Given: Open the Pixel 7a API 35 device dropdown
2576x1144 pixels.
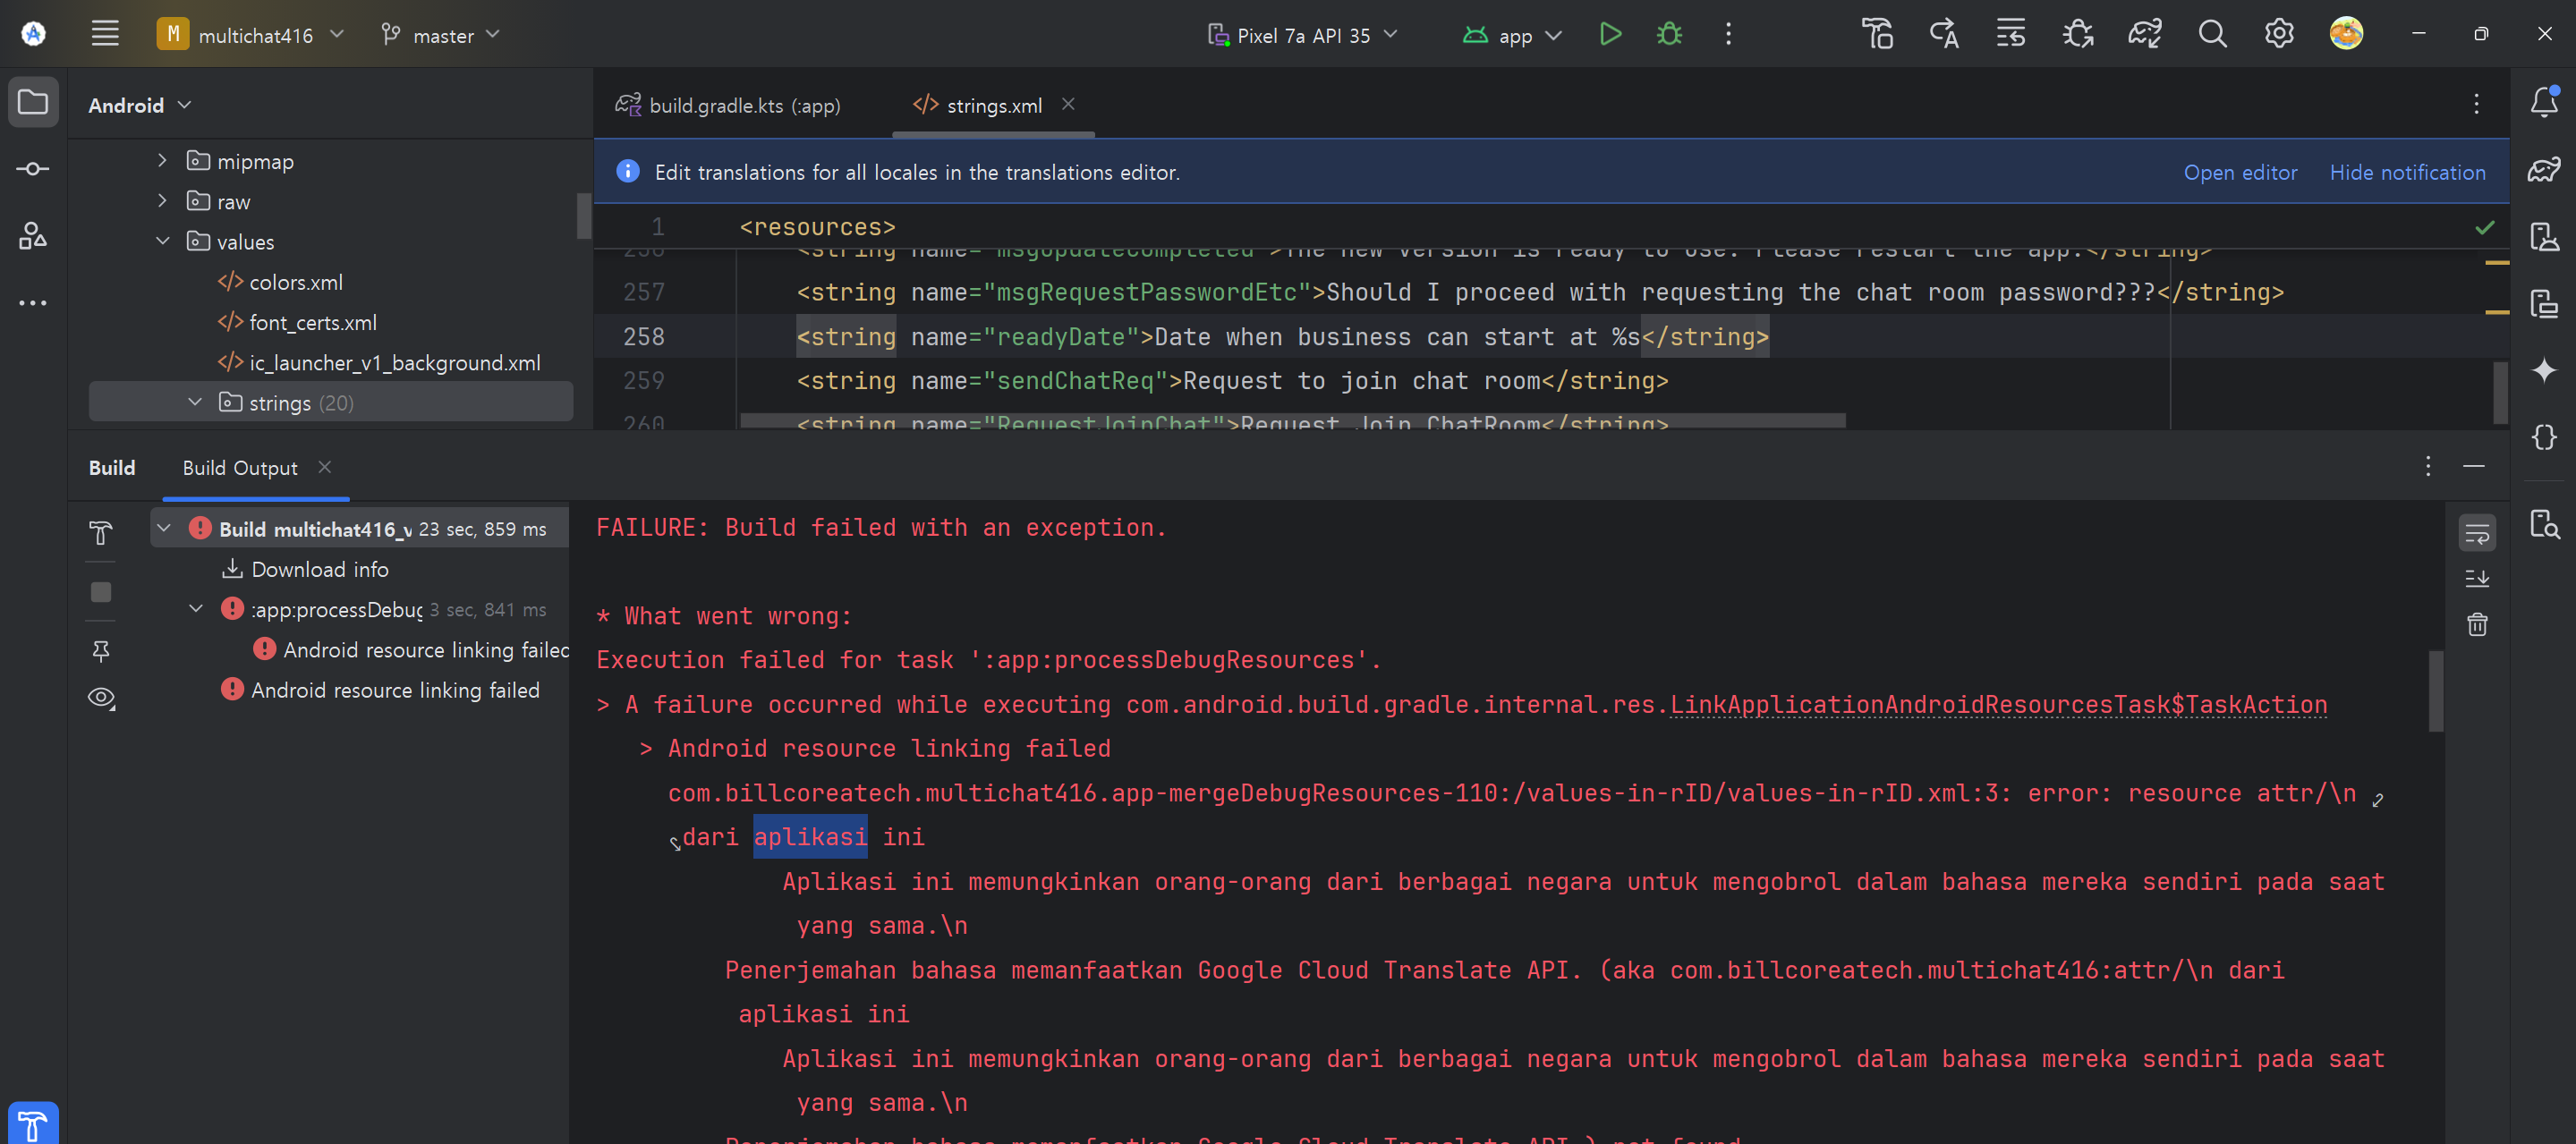Looking at the screenshot, I should pos(1303,35).
